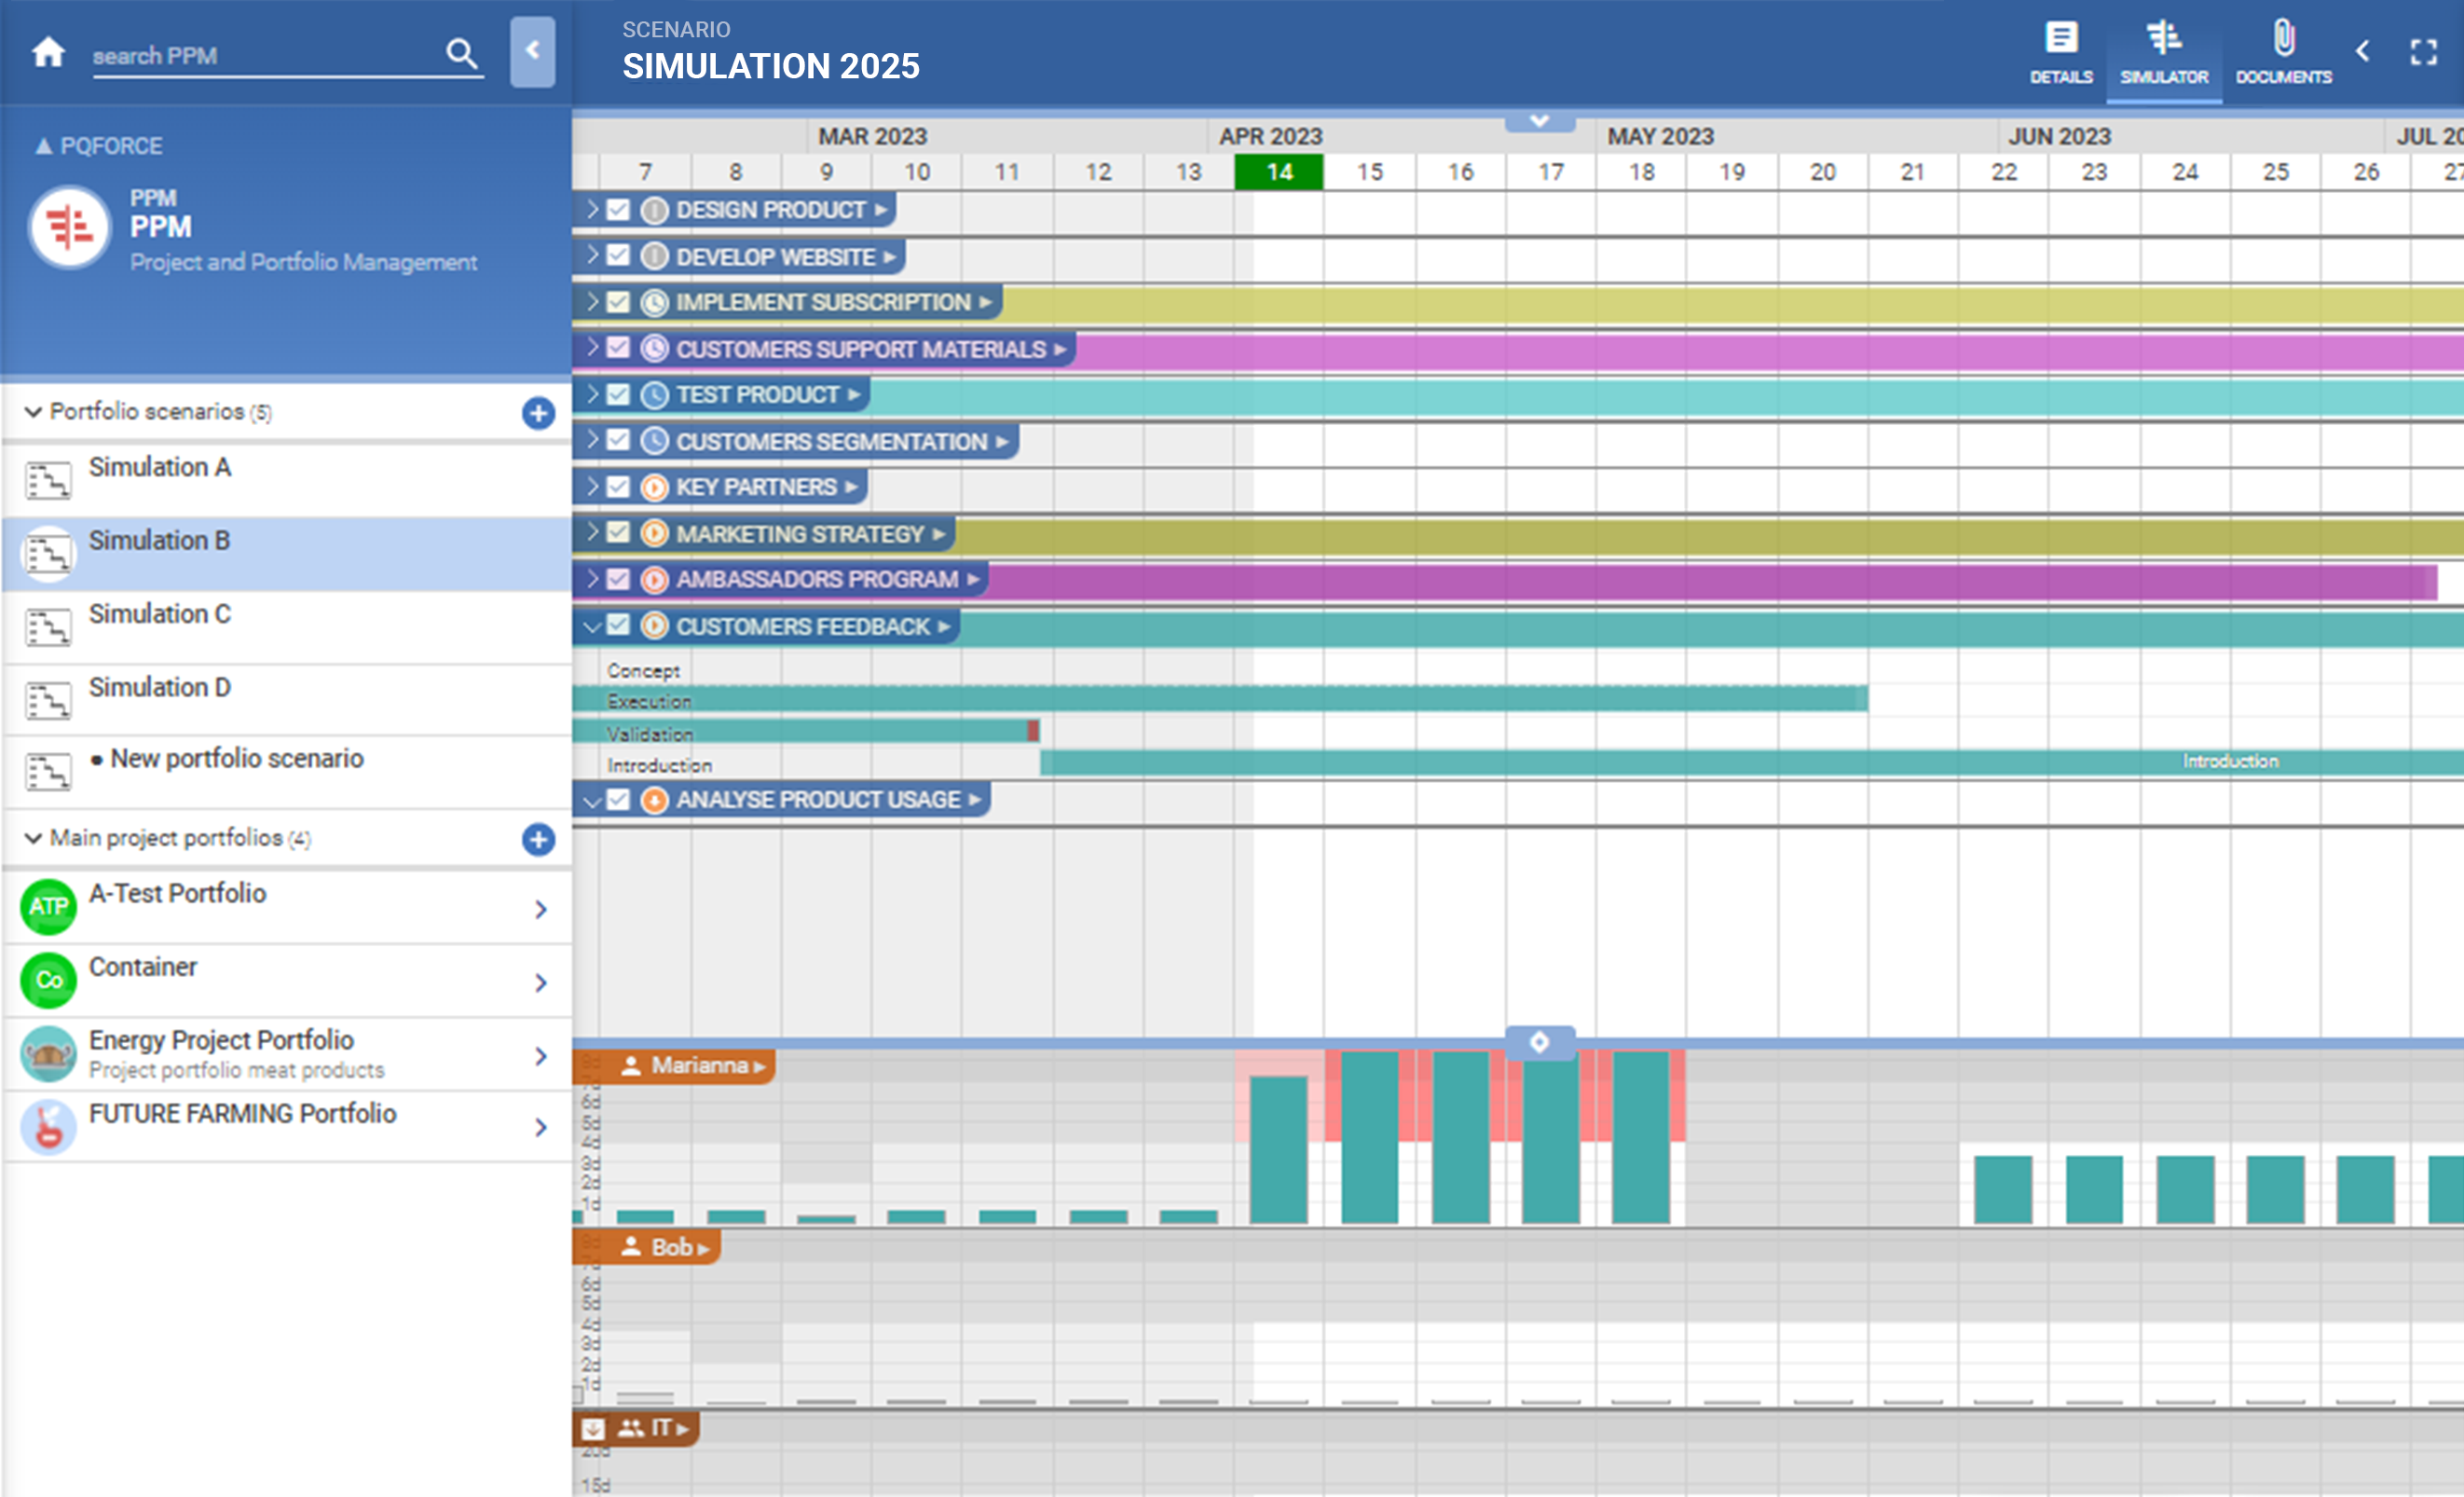This screenshot has width=2464, height=1497.
Task: Click the Execution phase bar of Customers Feedback
Action: point(1219,699)
